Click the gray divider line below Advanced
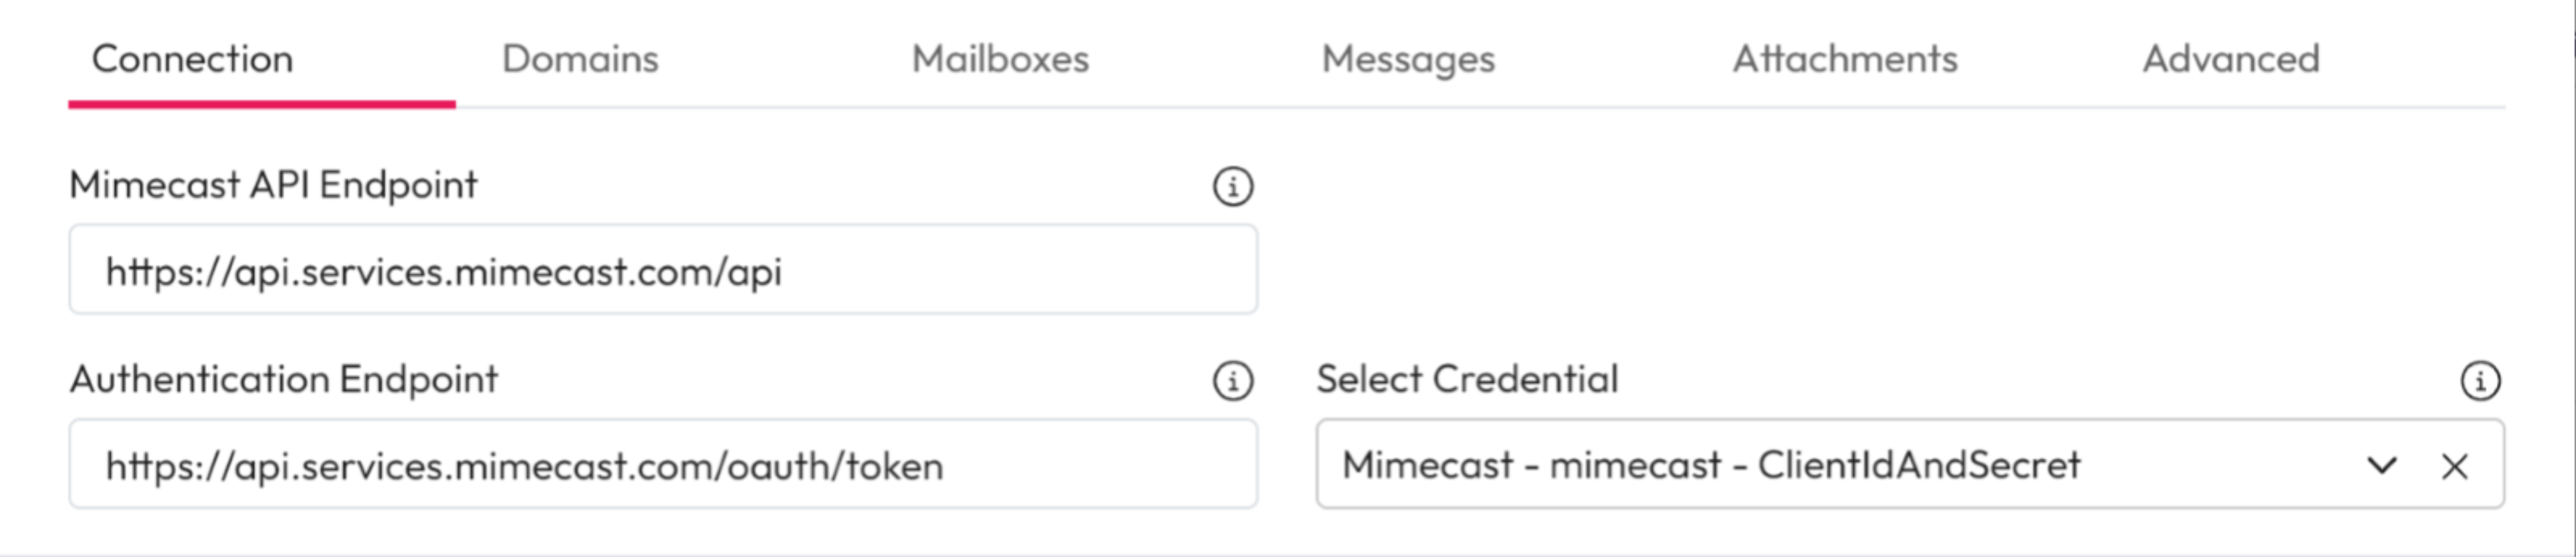 [x=2231, y=107]
